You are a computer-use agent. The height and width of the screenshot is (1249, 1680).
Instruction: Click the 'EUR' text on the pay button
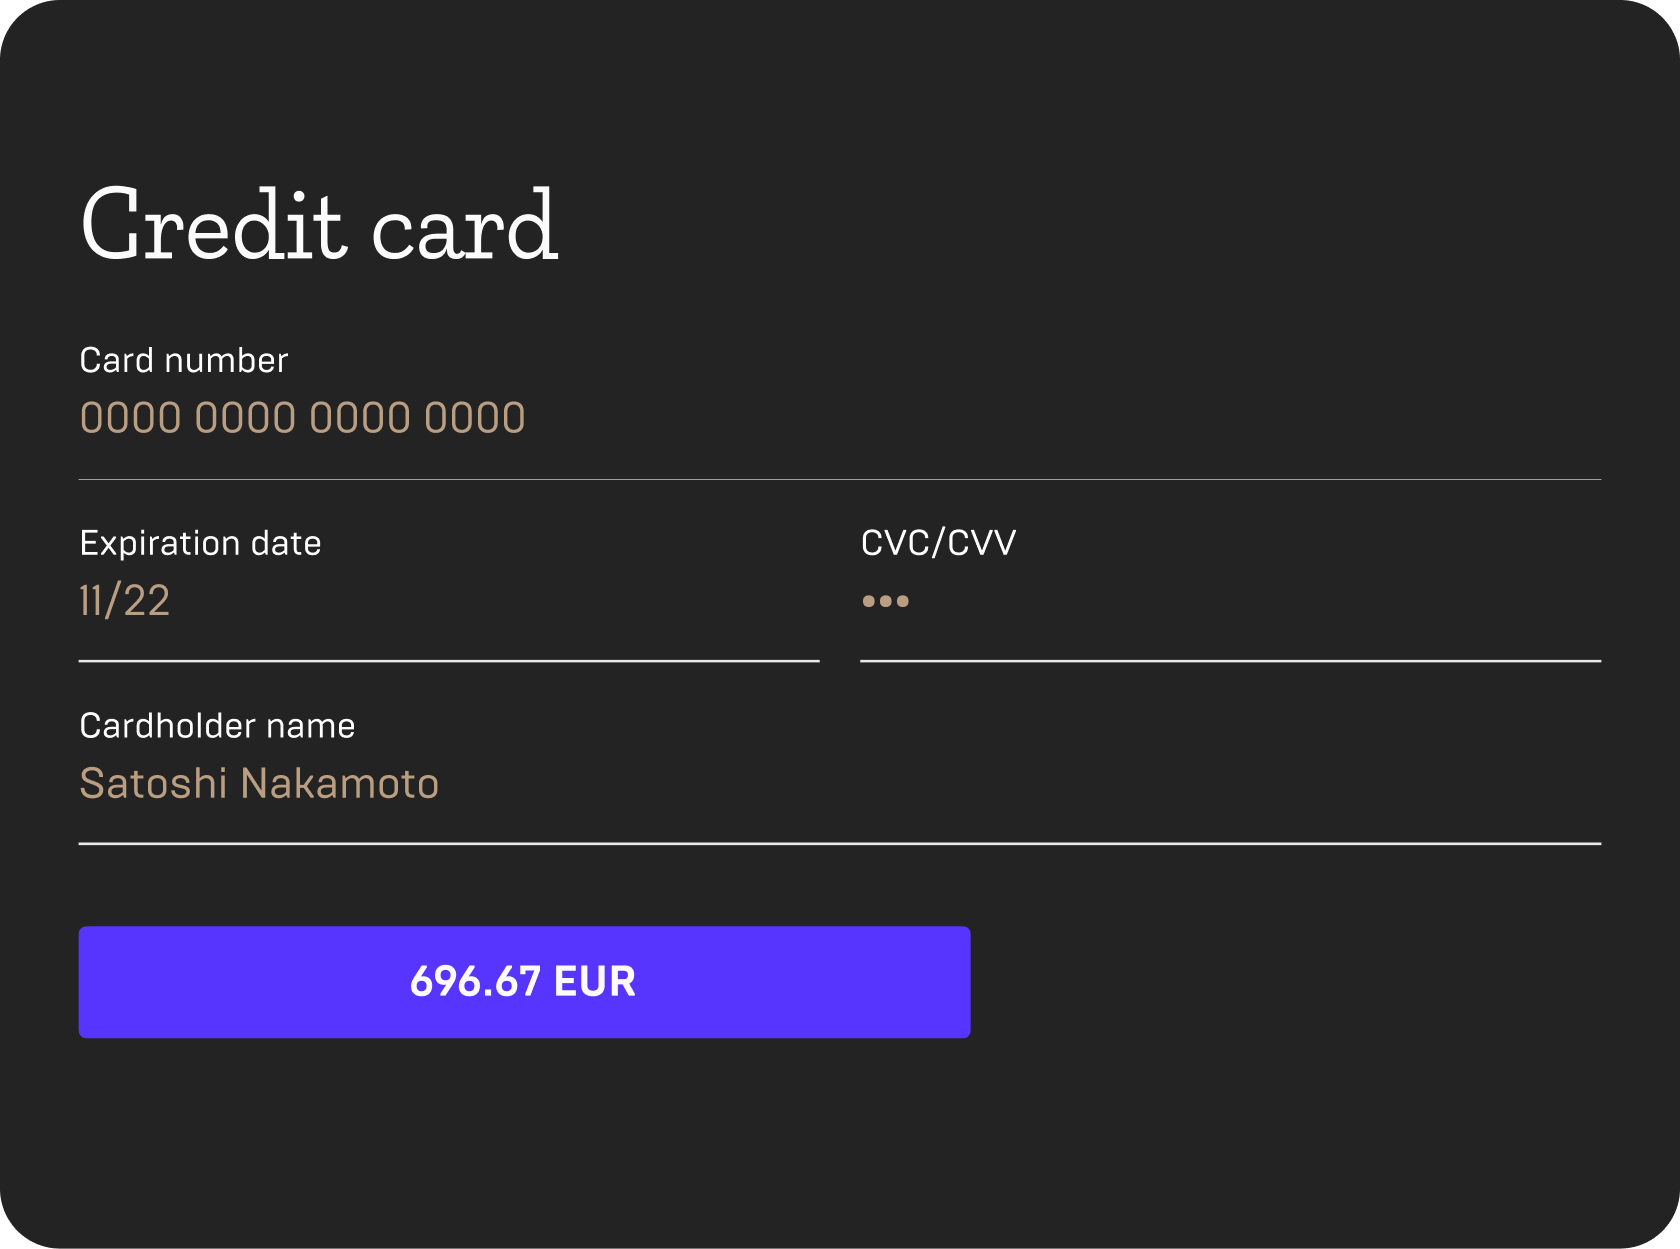595,982
